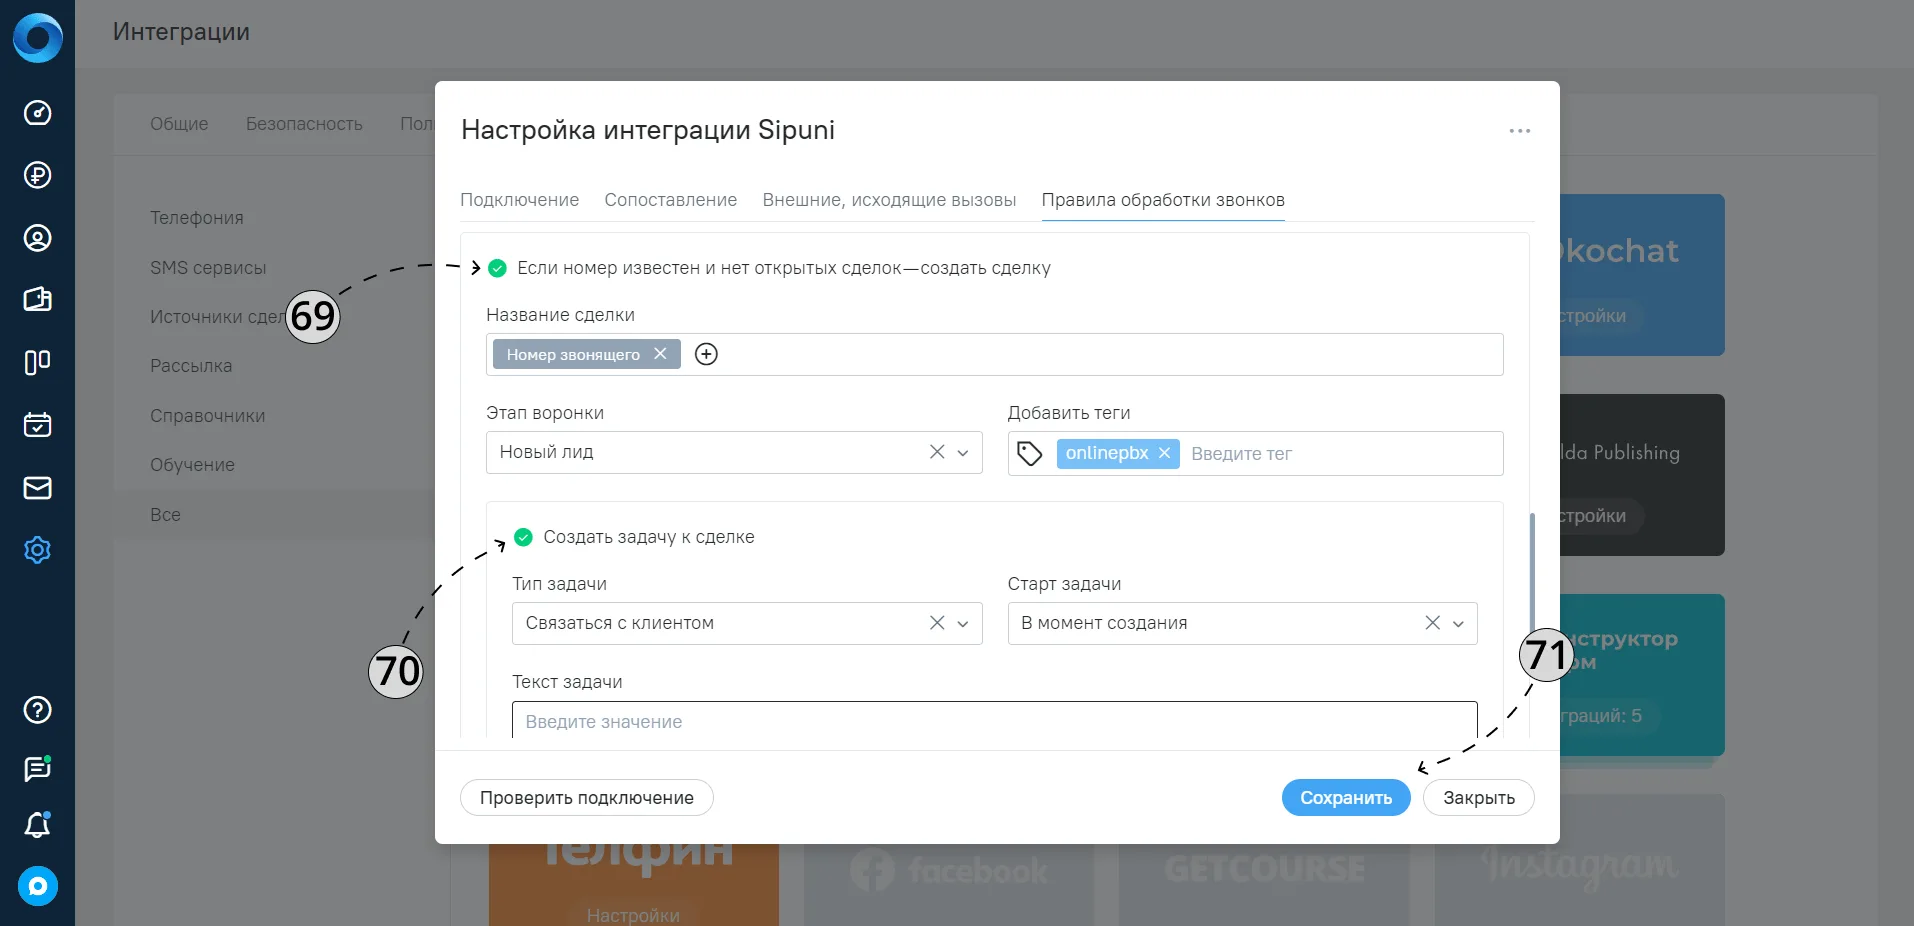Click the 'Название сделки' input field
Screen dimensions: 1914x926
(995, 354)
